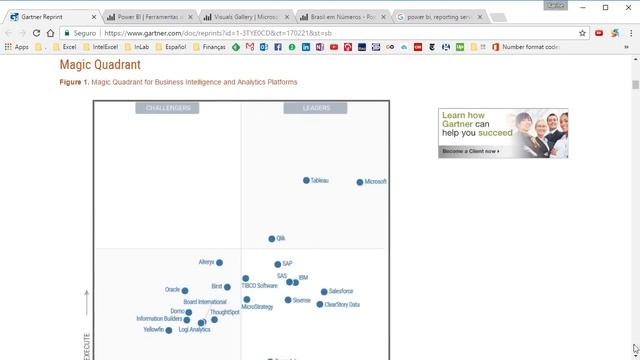Click the Tableau dot in the quadrant
The image size is (640, 360).
[x=306, y=180]
